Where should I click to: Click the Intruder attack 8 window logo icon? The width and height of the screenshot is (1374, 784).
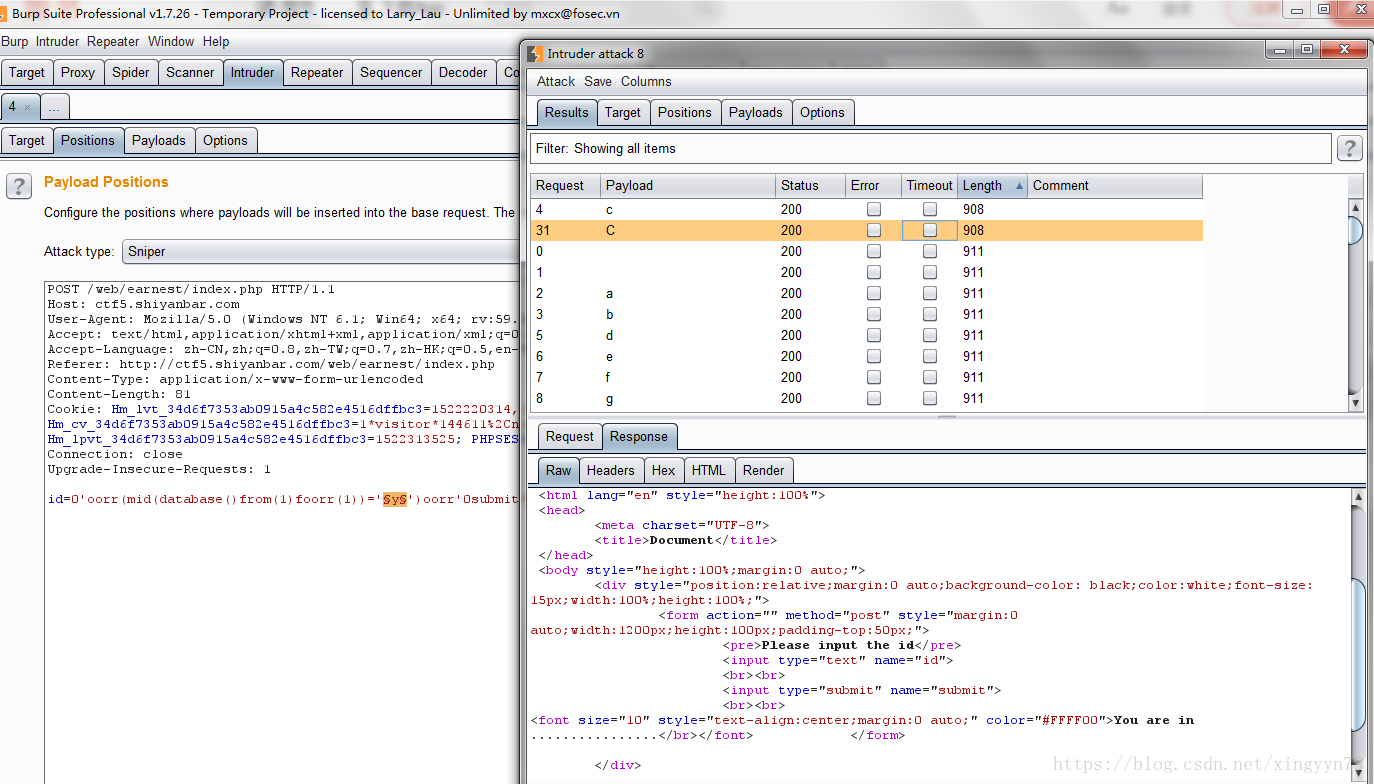536,53
